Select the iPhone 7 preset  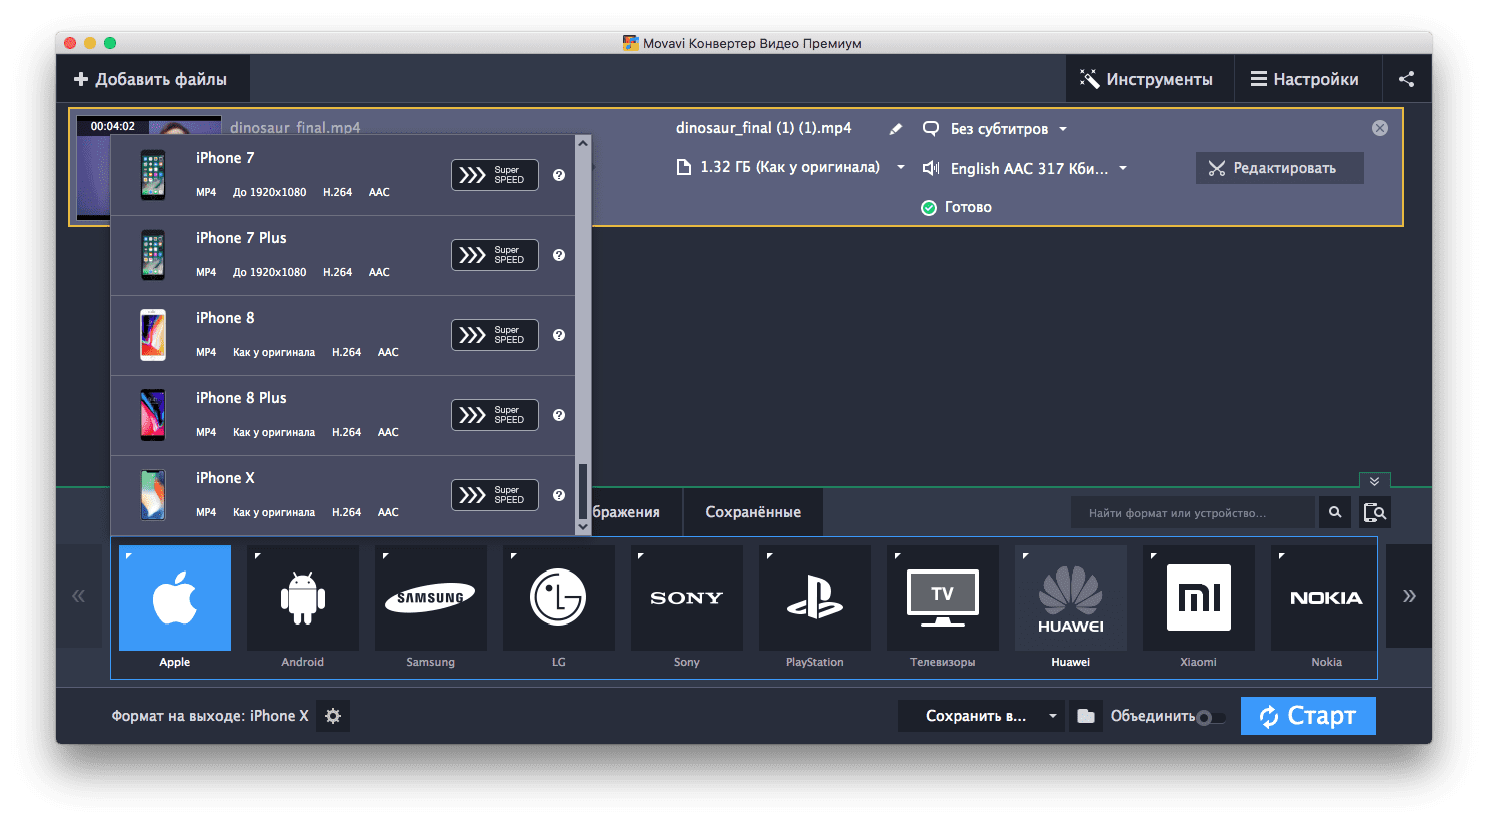(343, 175)
